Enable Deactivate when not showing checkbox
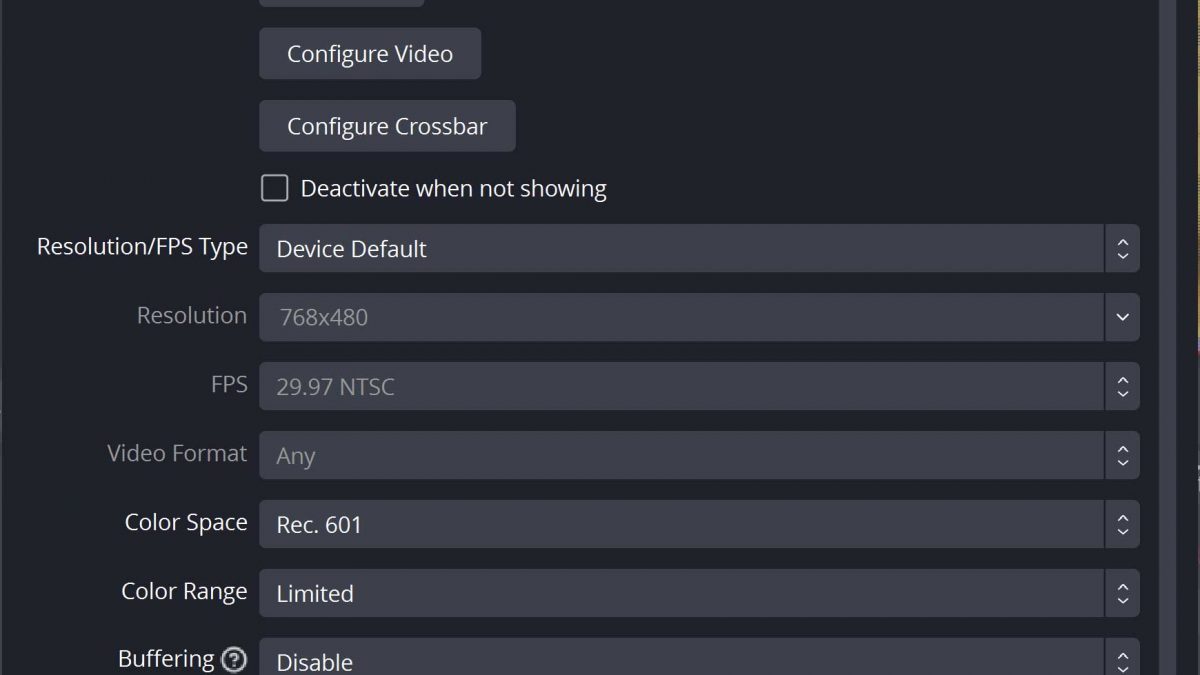The width and height of the screenshot is (1200, 675). click(x=275, y=188)
